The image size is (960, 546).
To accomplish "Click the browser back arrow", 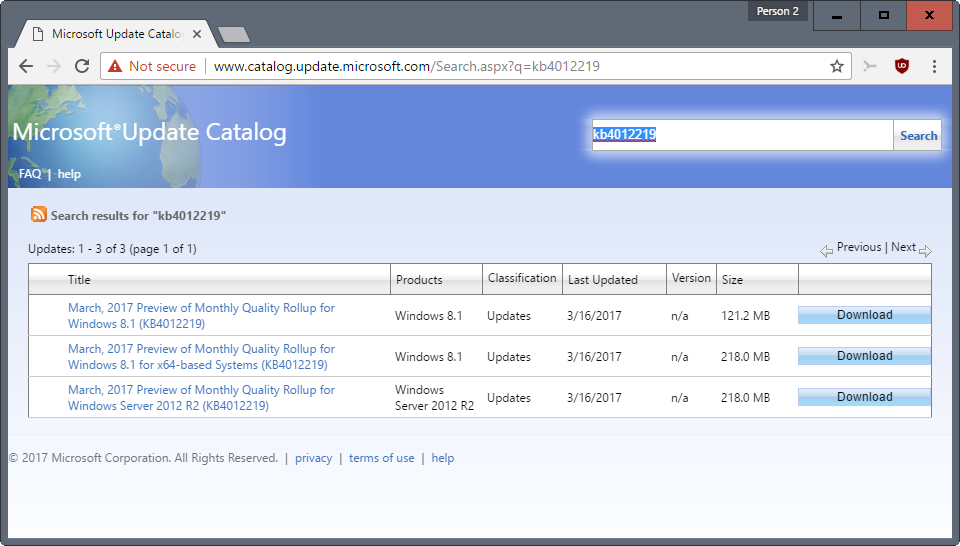I will coord(26,66).
